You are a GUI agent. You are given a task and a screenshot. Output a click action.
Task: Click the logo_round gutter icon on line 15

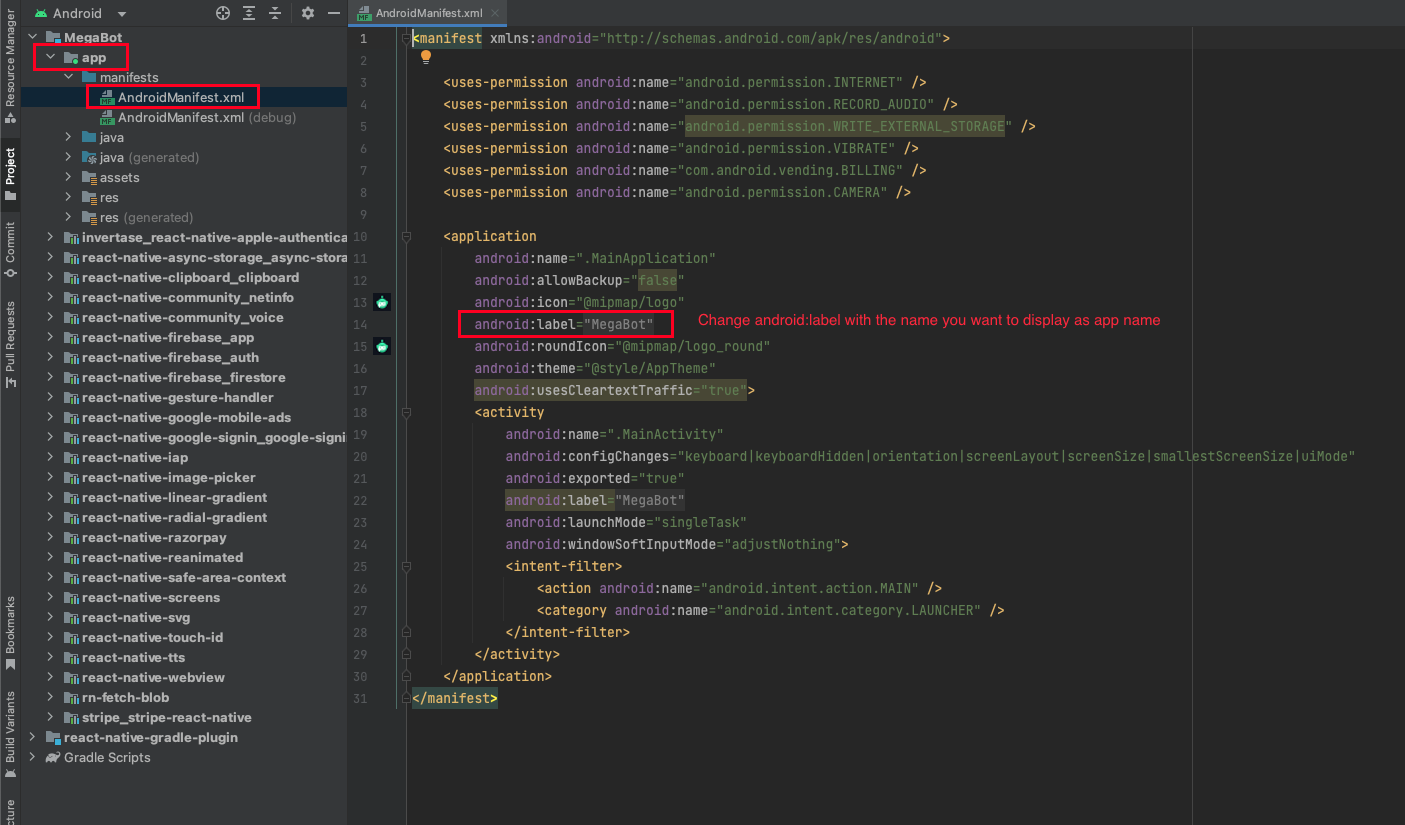click(382, 346)
